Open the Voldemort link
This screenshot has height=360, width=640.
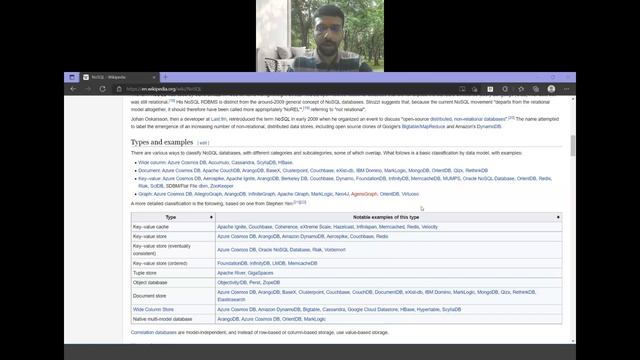[335, 249]
